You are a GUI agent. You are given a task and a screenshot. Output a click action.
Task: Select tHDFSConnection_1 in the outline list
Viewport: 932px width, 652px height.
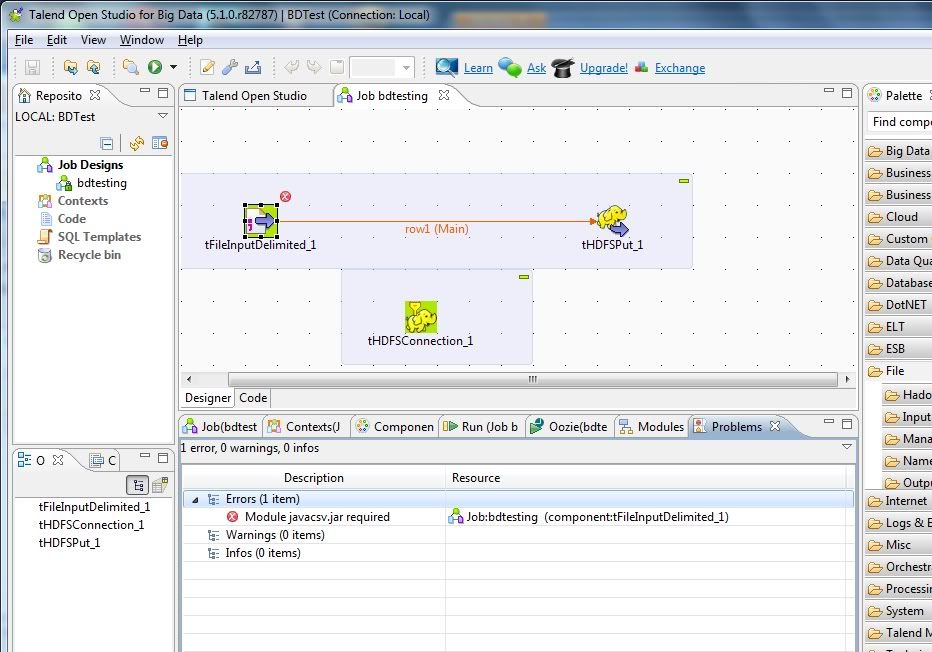92,525
